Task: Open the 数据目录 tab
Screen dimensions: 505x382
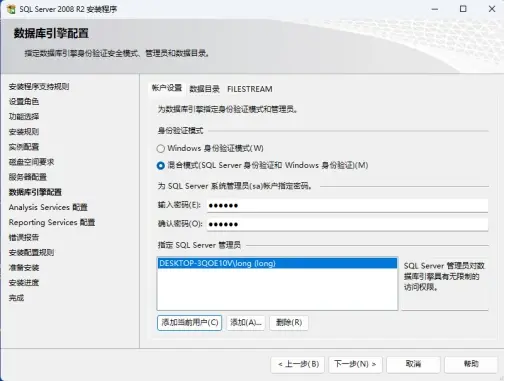Action: (204, 89)
